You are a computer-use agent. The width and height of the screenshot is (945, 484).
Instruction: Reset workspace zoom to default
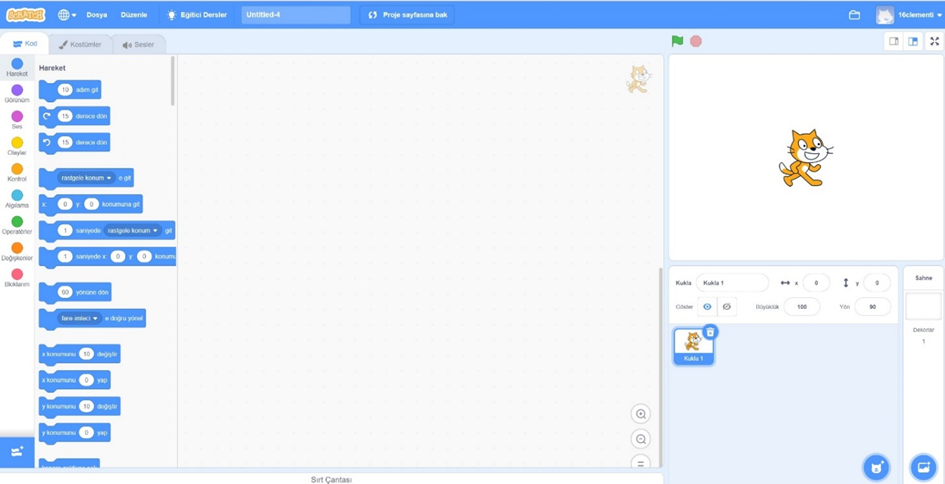pos(641,462)
